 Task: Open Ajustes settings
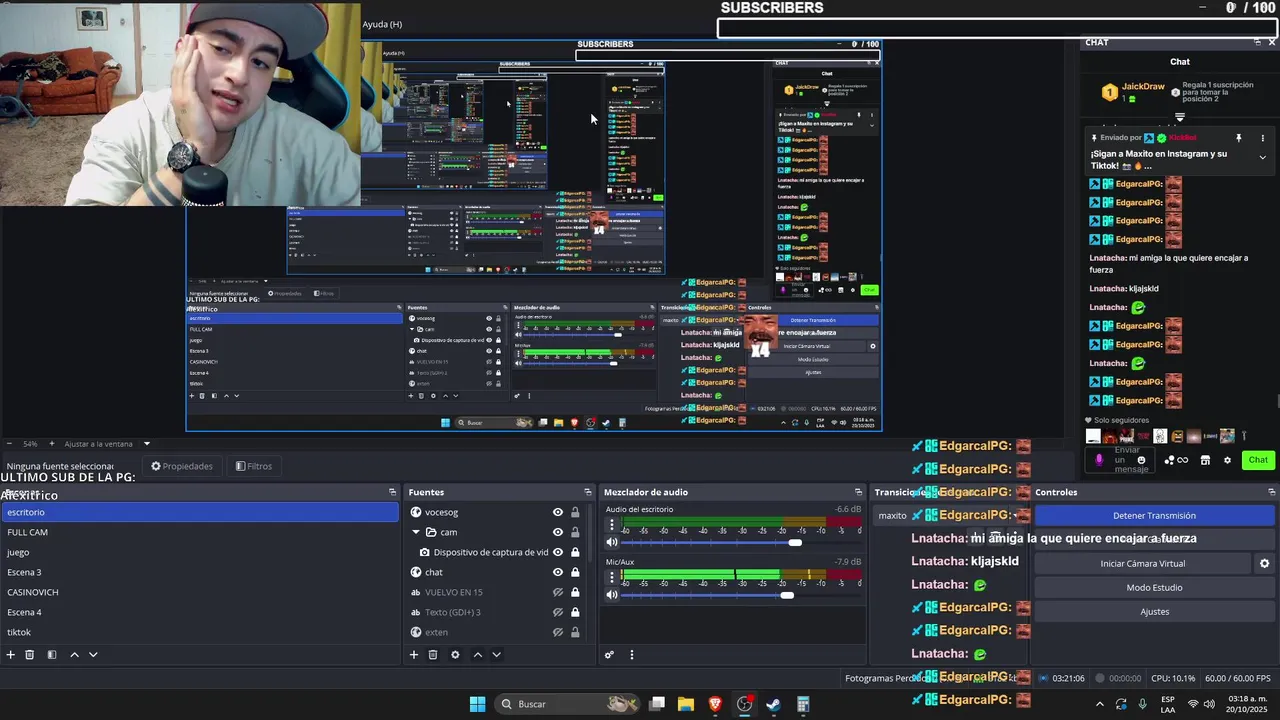(x=1154, y=612)
